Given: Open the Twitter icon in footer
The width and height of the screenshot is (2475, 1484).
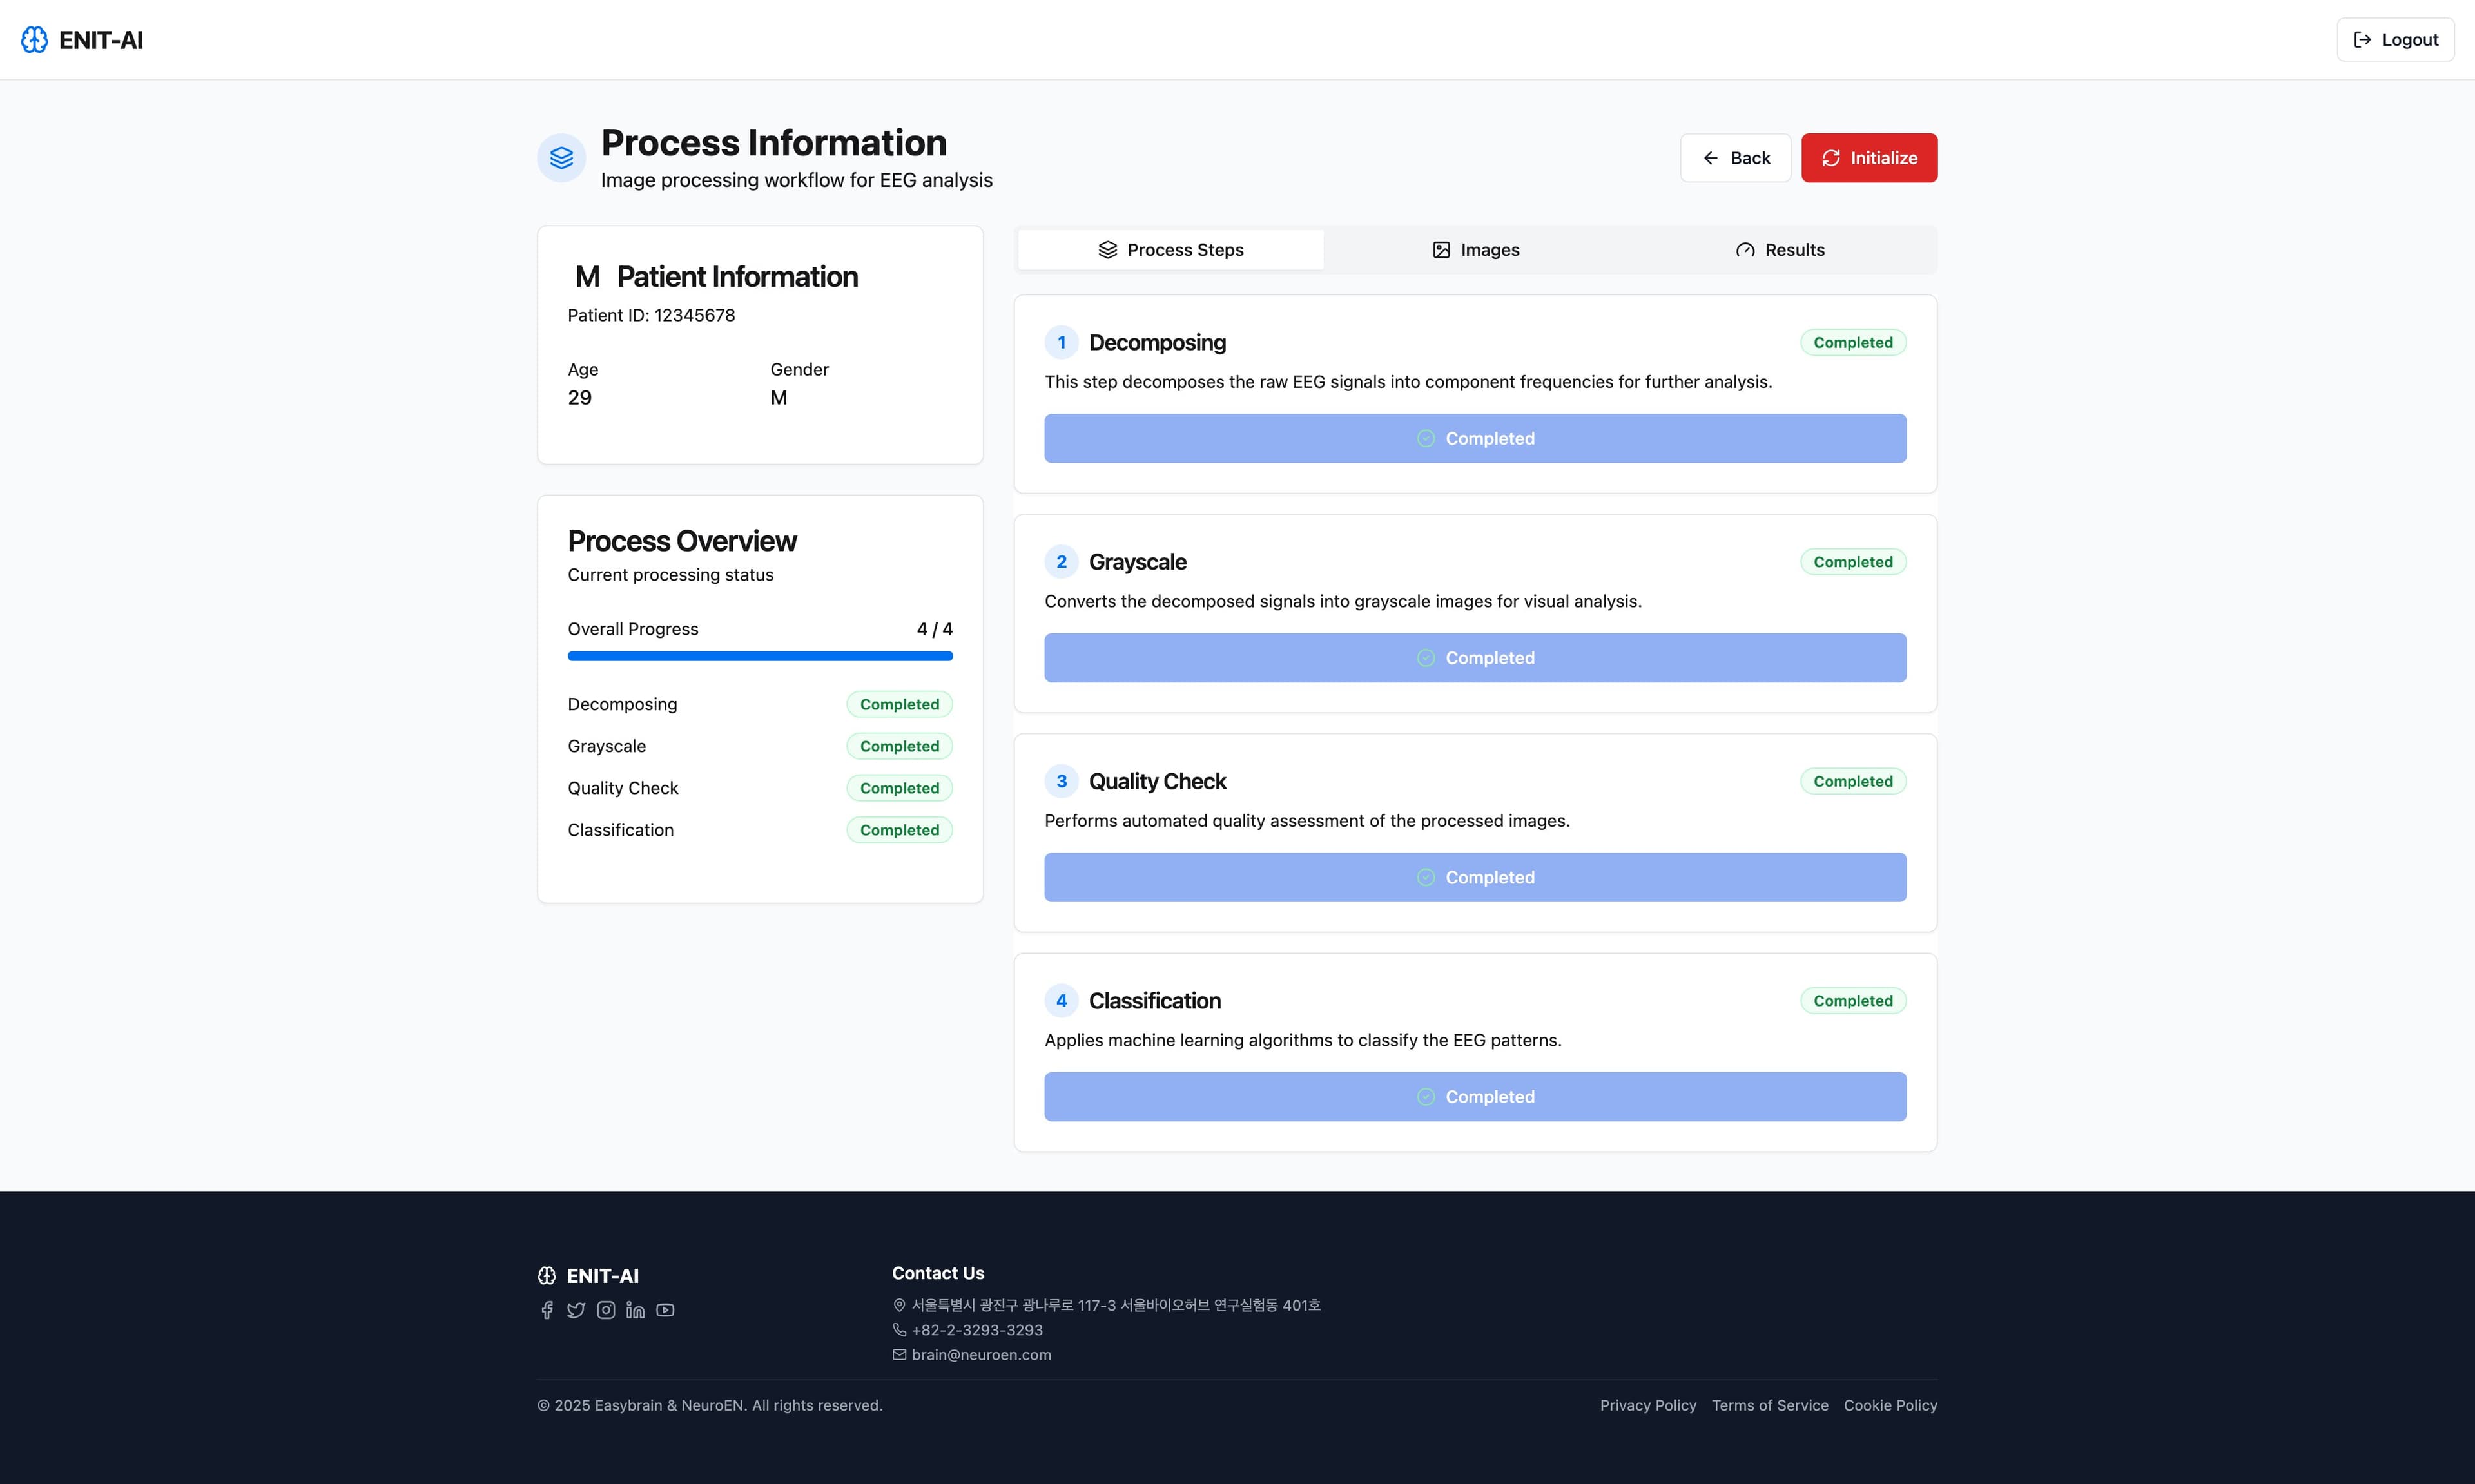Looking at the screenshot, I should click(x=576, y=1310).
